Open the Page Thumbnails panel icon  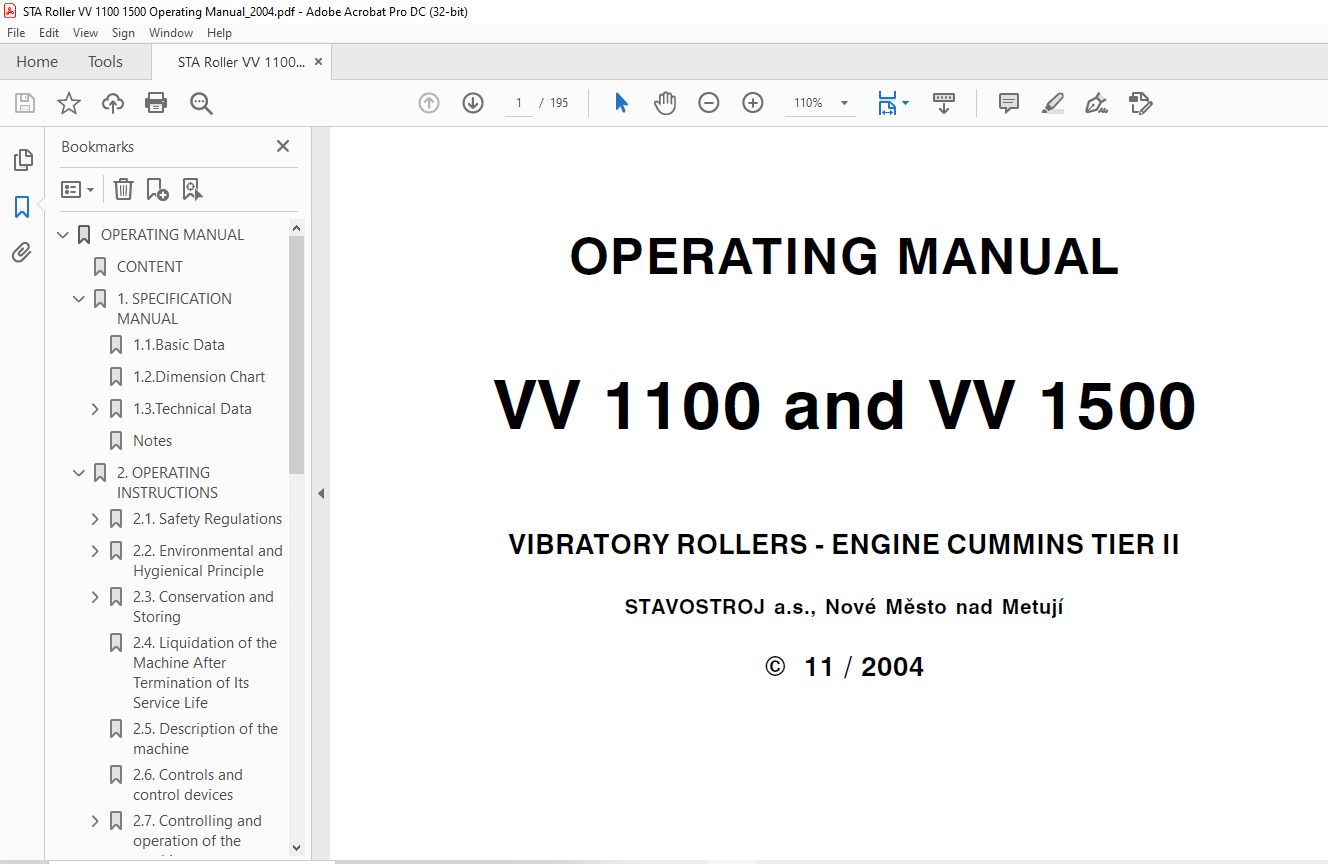[22, 160]
